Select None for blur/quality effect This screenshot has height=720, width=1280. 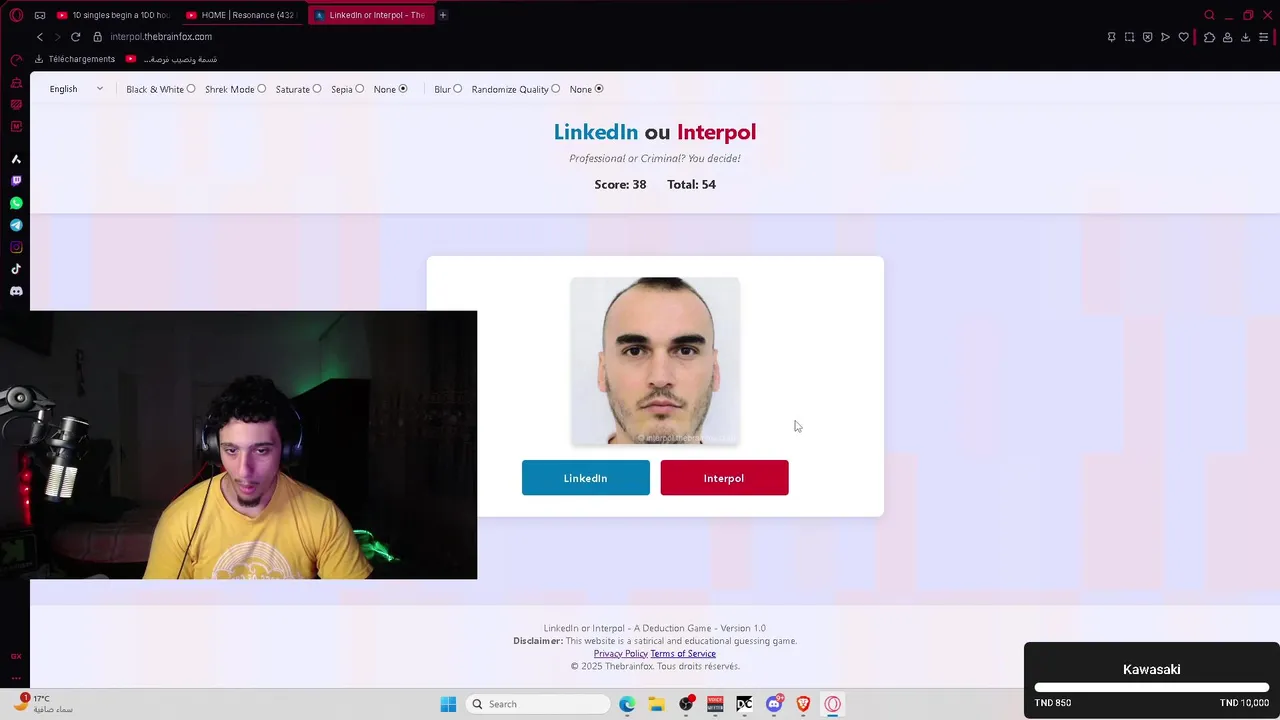599,89
